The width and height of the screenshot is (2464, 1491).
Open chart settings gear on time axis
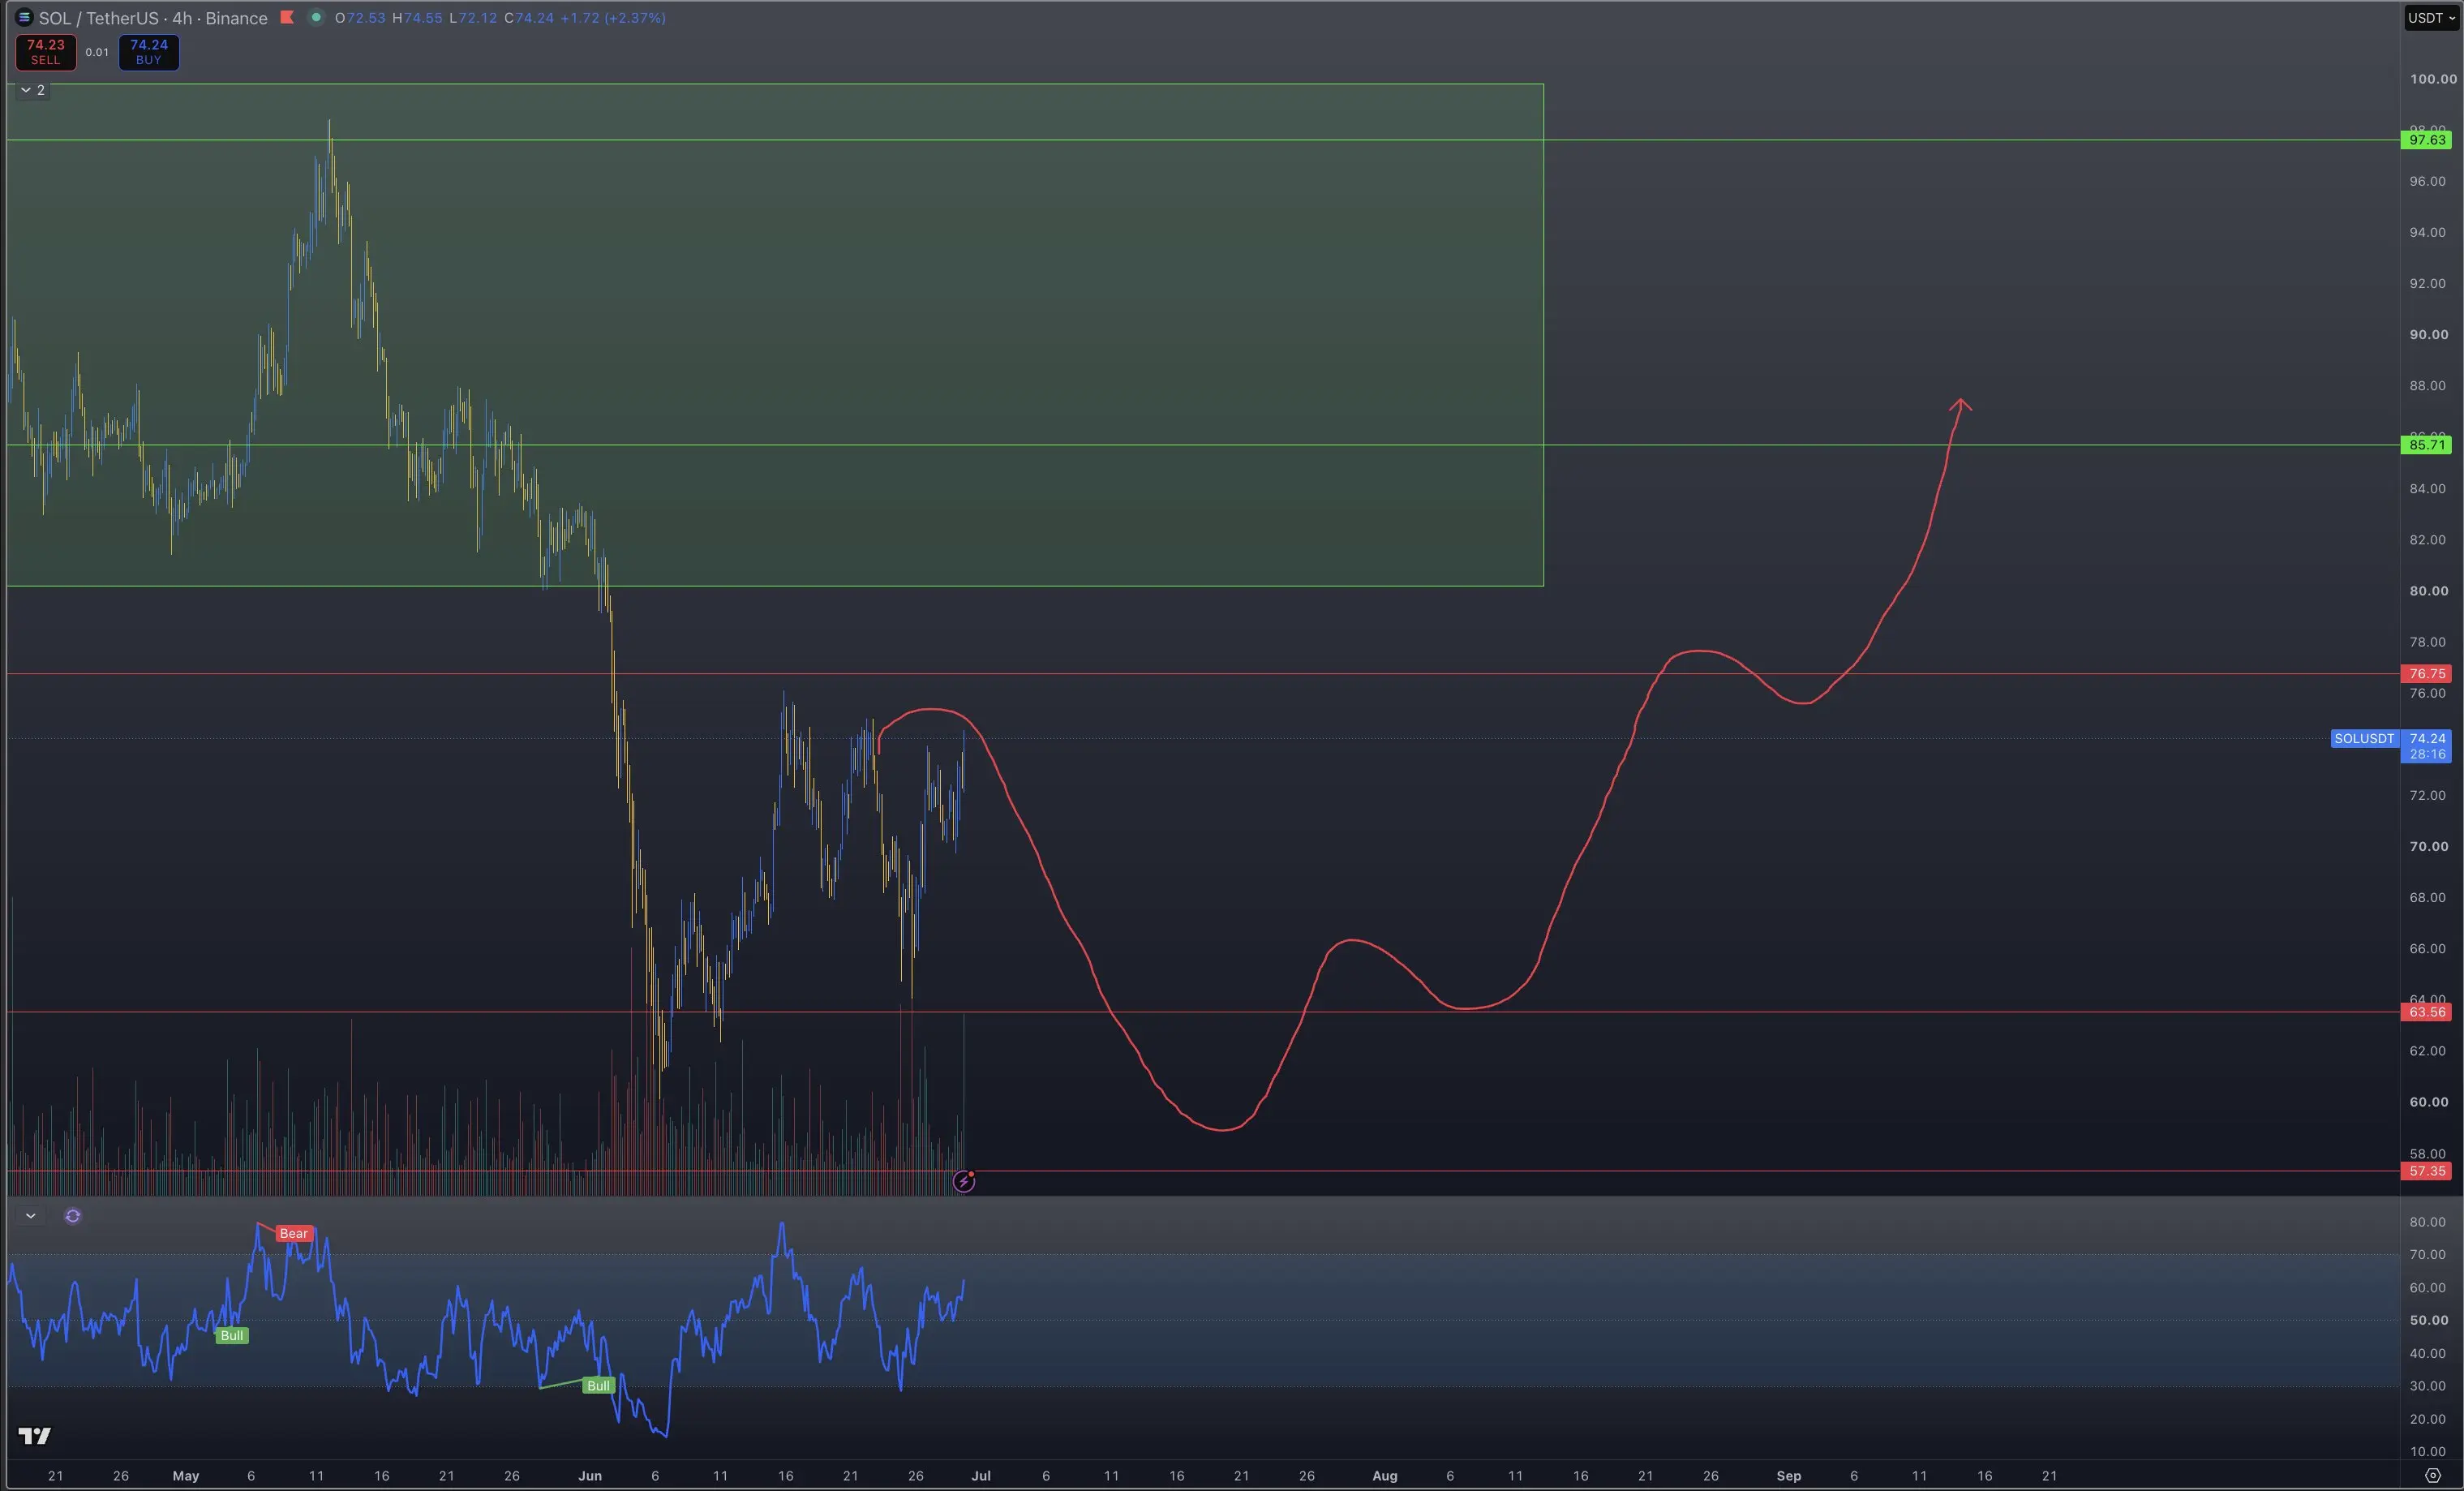(2433, 1475)
